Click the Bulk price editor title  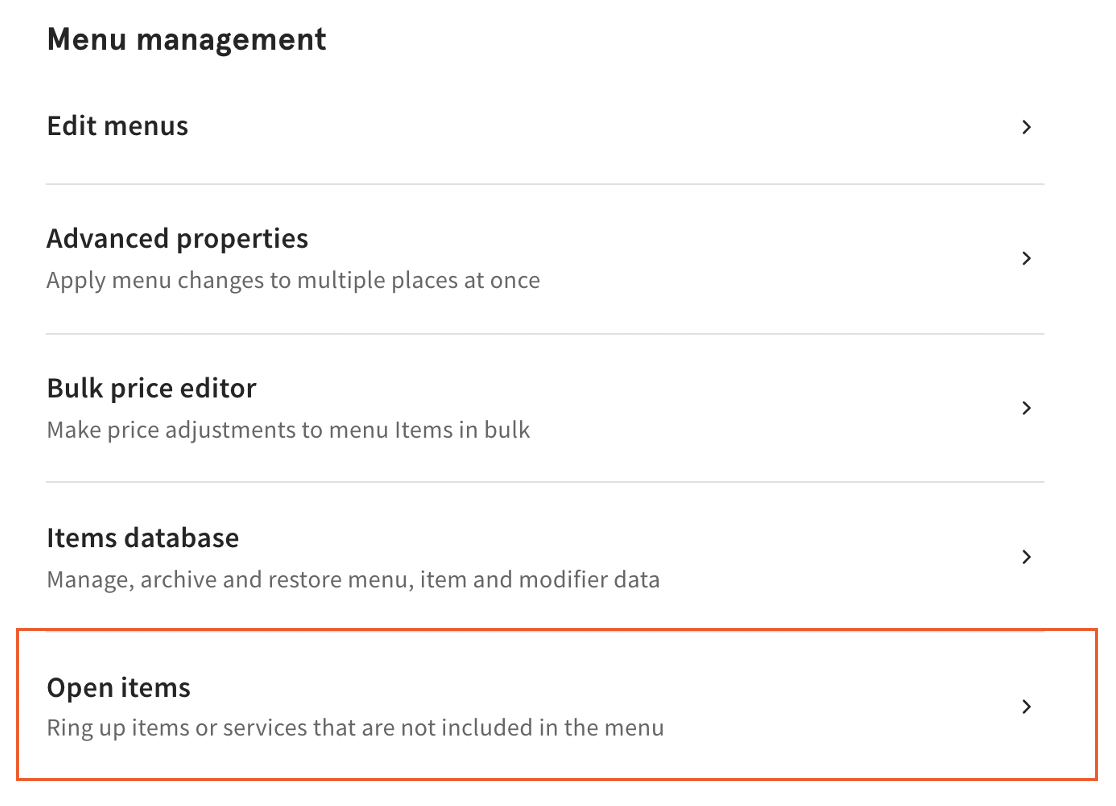151,389
